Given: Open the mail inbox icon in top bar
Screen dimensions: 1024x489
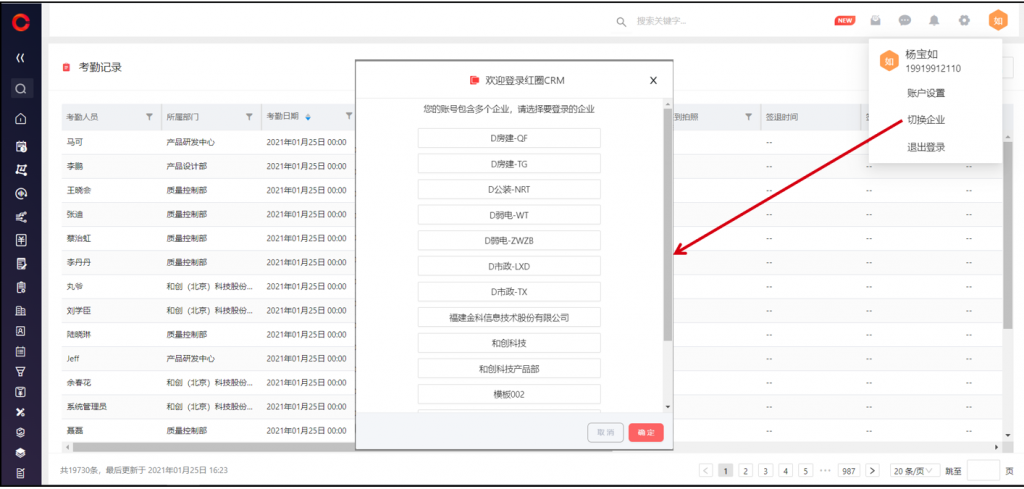Looking at the screenshot, I should 875,20.
